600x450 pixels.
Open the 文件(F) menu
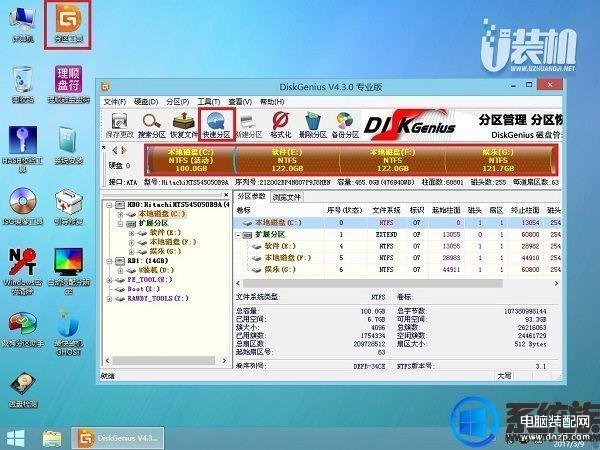coord(115,102)
